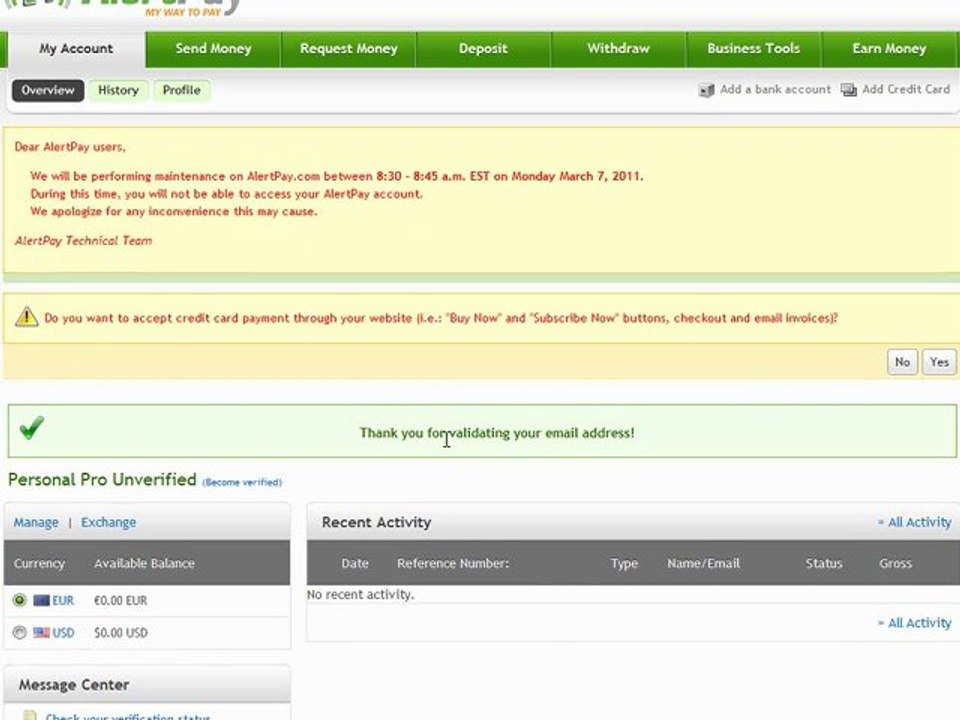Click the yellow warning triangle icon
Viewport: 960px width, 720px height.
click(26, 317)
